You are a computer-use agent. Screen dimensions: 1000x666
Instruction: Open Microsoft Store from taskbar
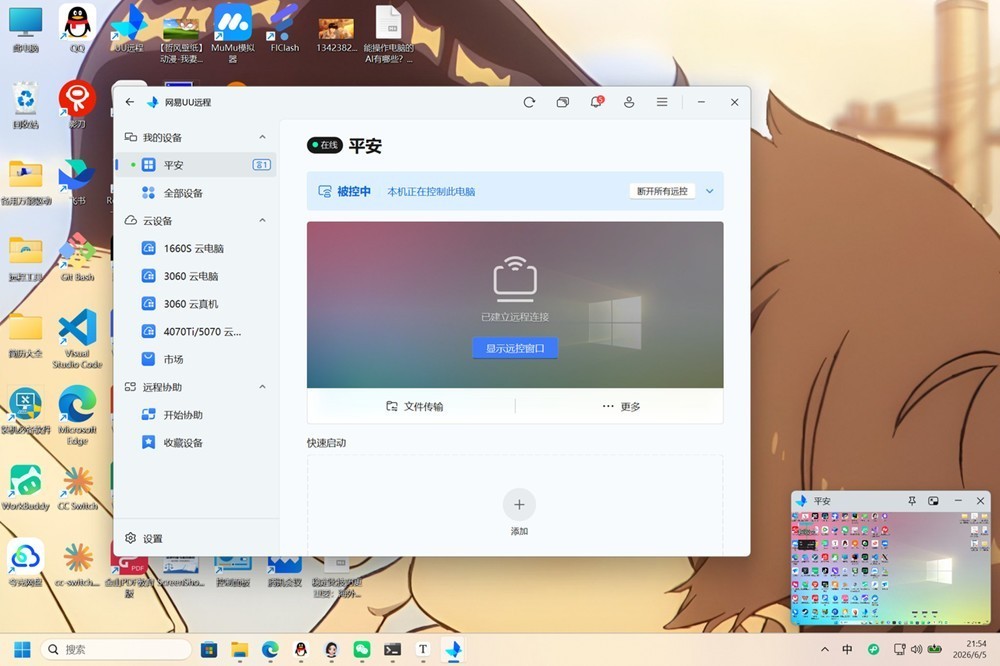209,649
